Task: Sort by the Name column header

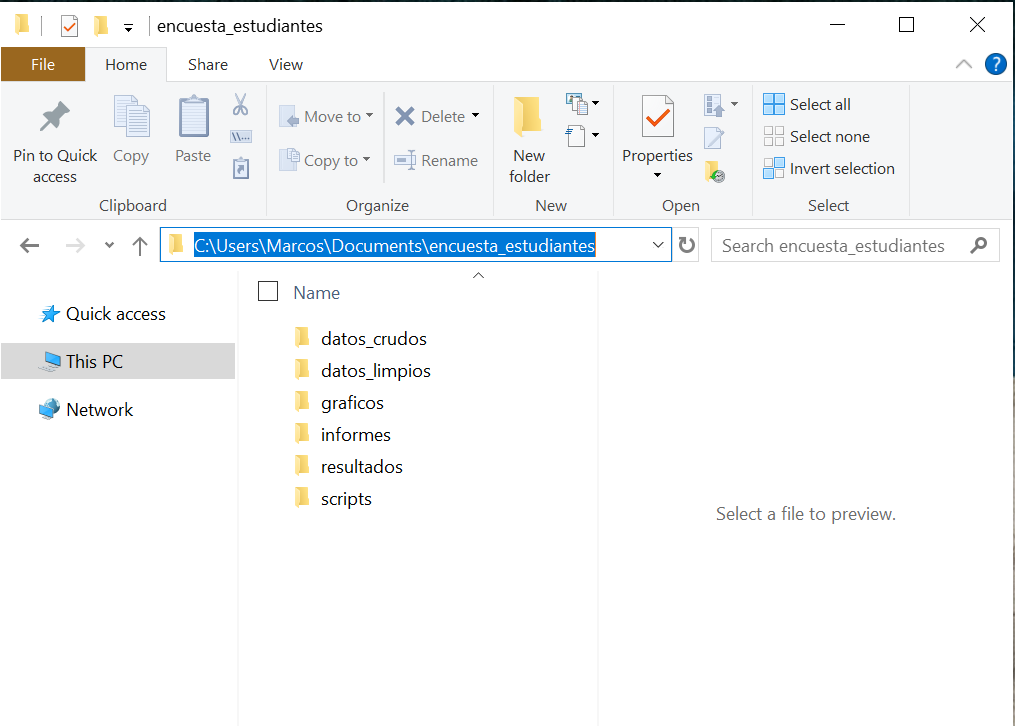Action: 317,292
